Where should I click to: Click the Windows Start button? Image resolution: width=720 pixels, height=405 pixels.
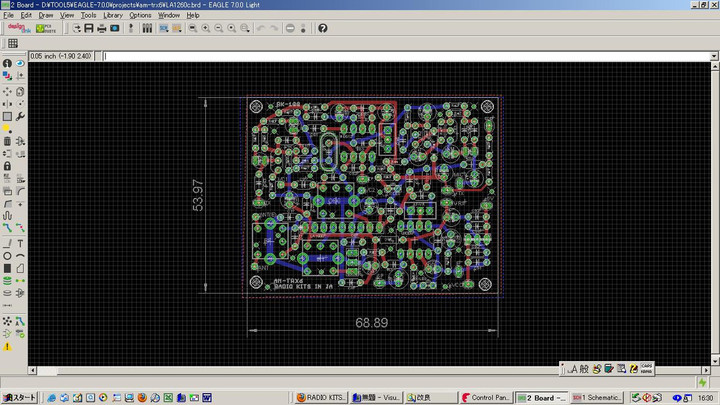pyautogui.click(x=19, y=397)
